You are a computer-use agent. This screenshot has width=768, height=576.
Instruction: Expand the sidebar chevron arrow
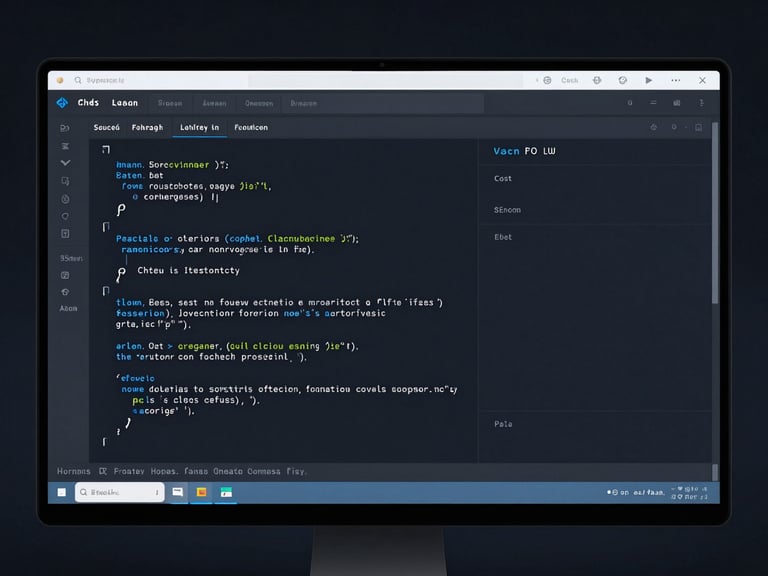pyautogui.click(x=65, y=163)
